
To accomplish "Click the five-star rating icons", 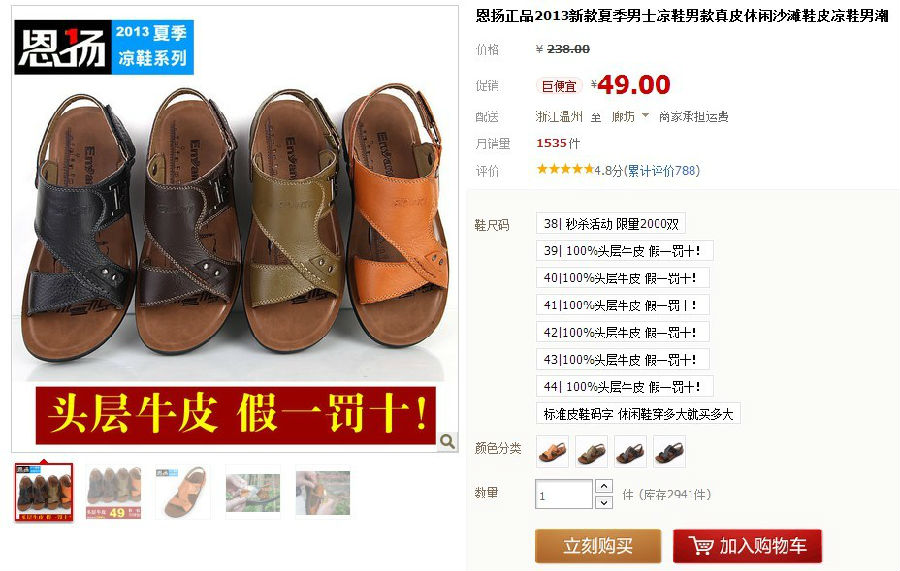I will tap(565, 169).
